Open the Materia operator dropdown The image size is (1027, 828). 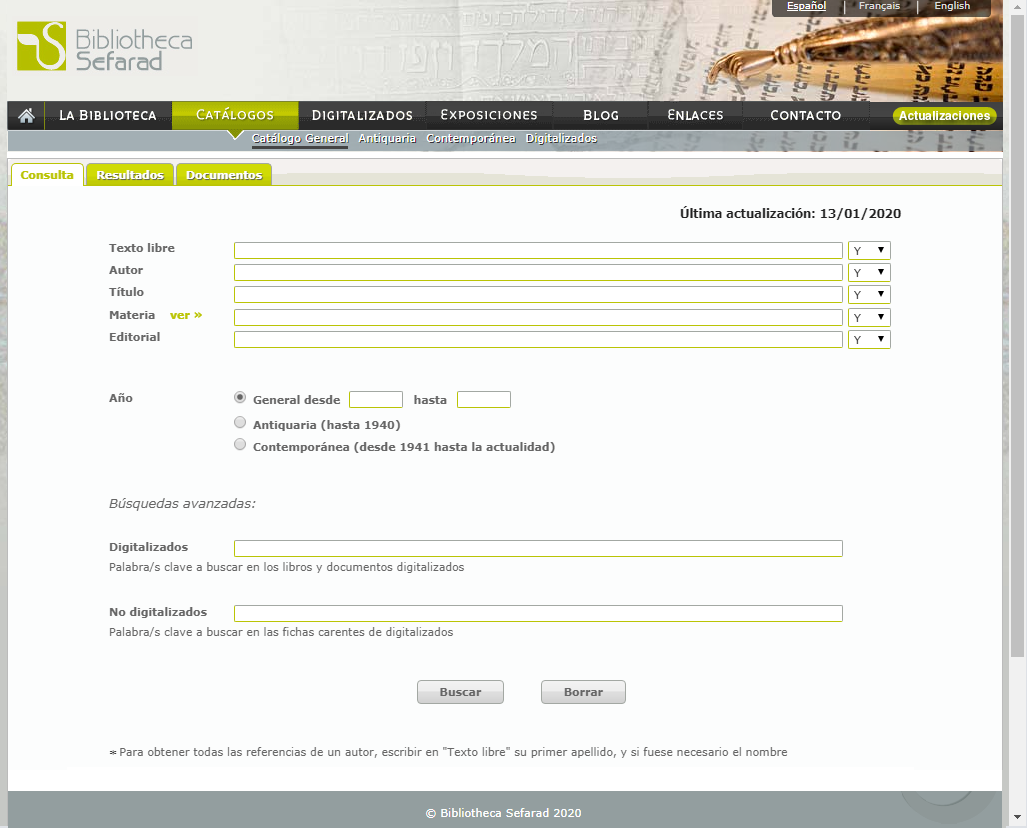[x=869, y=317]
